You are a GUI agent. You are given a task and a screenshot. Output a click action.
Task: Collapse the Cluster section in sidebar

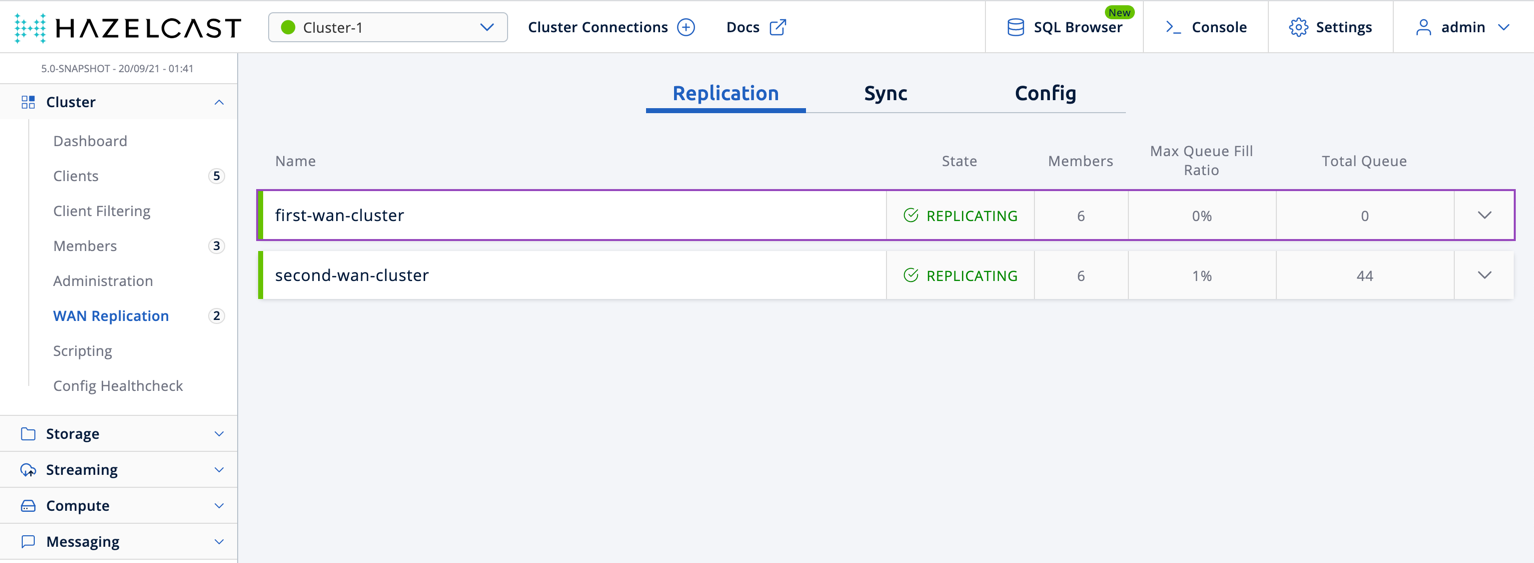click(219, 102)
